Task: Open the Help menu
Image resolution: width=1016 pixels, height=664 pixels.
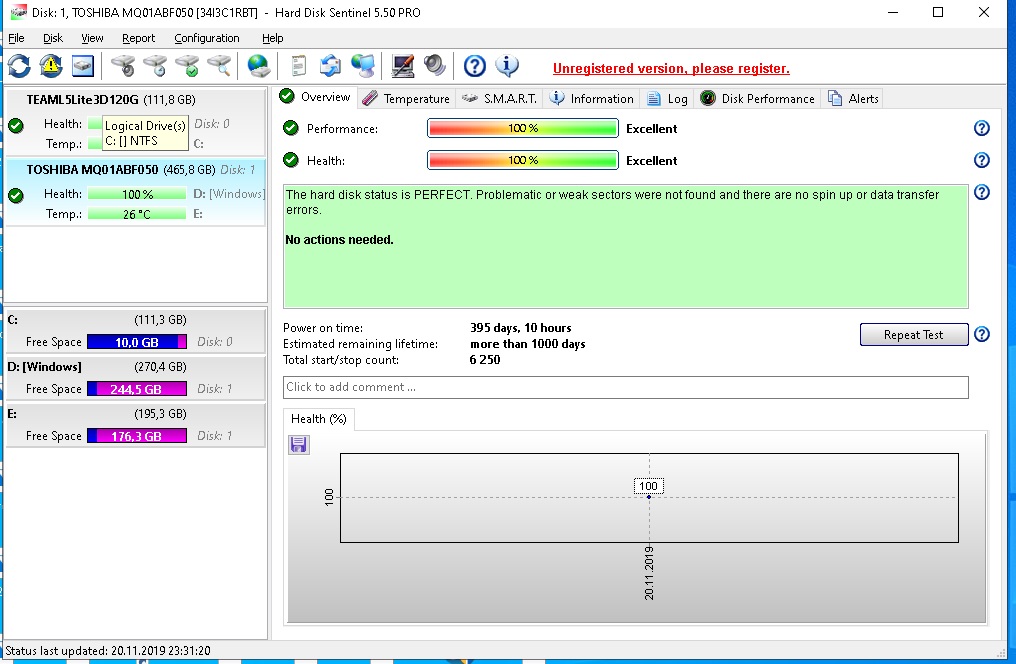Action: (x=273, y=38)
